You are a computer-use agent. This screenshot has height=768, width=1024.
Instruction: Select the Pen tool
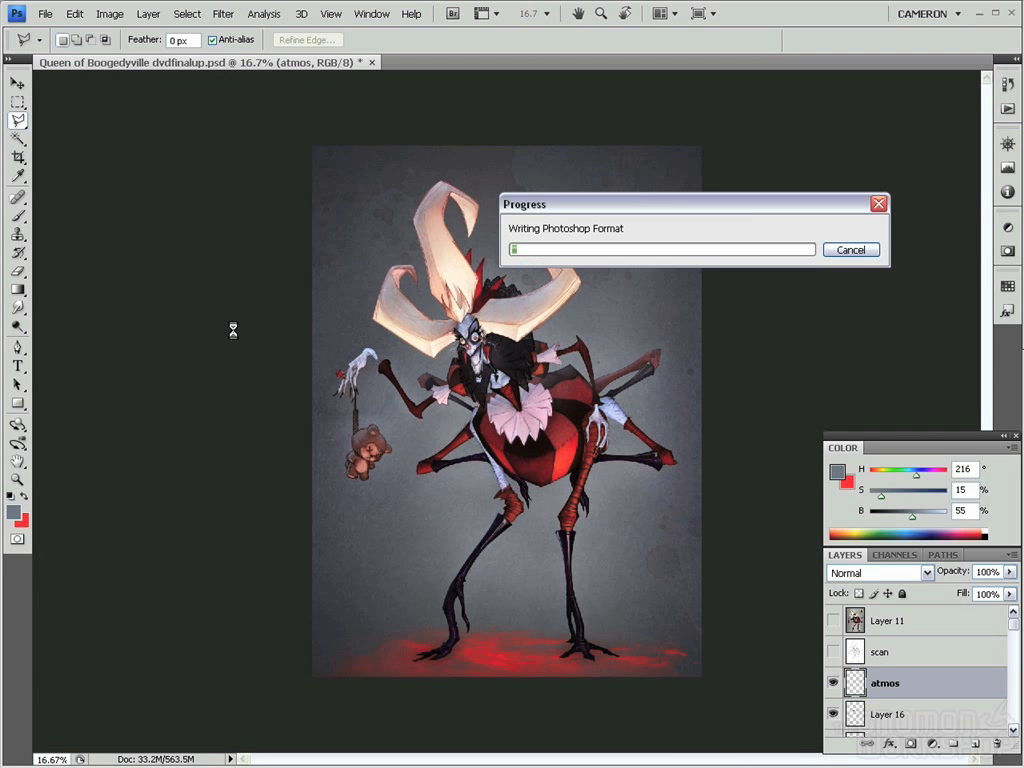point(17,347)
